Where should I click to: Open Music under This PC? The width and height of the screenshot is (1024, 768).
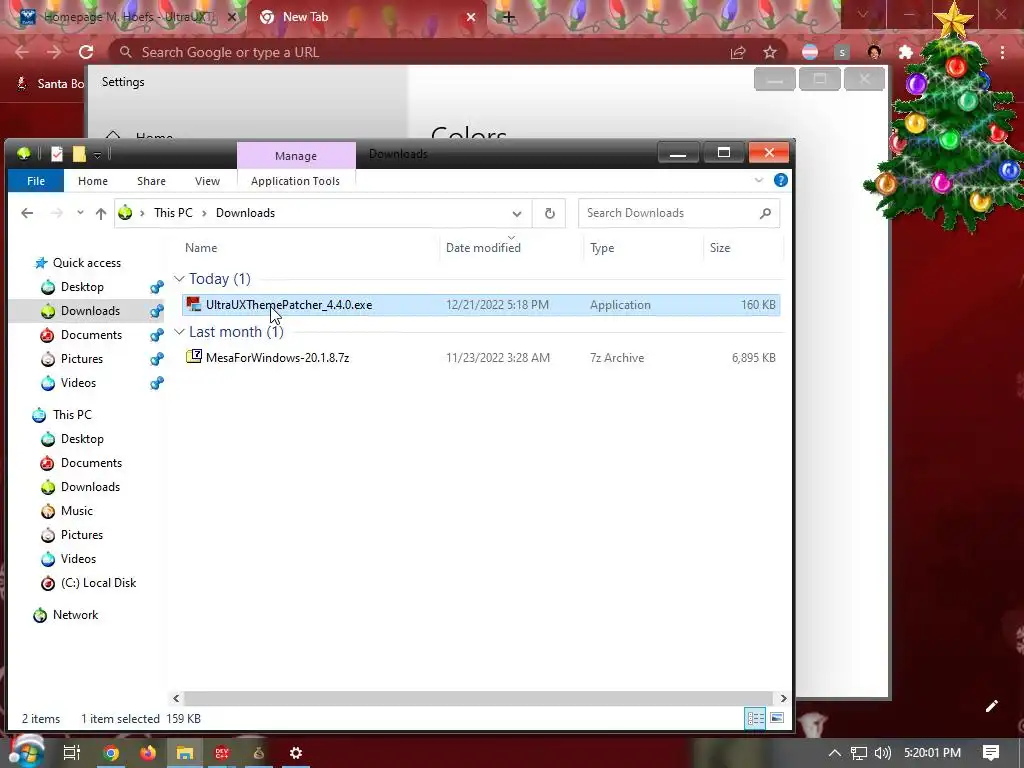76,511
